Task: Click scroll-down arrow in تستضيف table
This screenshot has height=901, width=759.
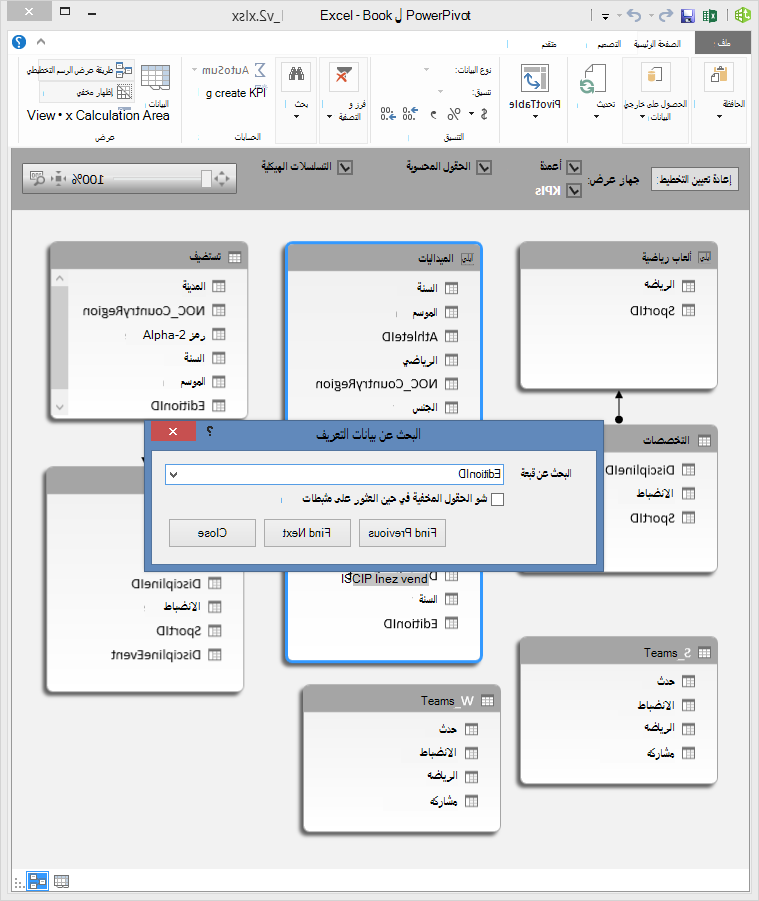Action: (60, 407)
